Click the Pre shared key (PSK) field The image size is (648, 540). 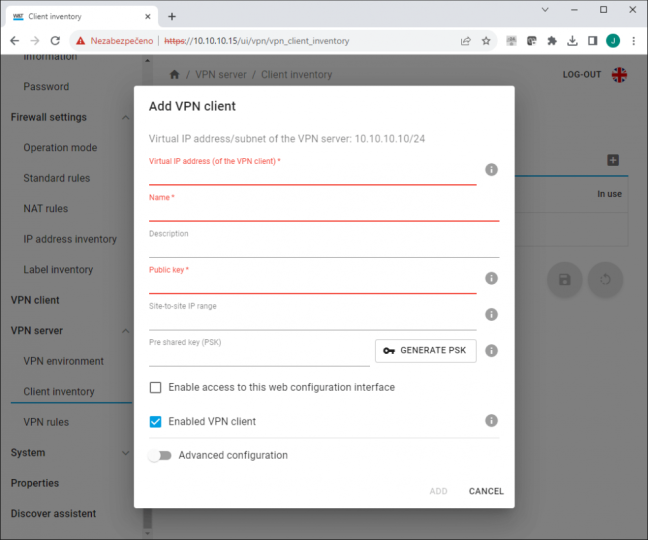pos(259,358)
